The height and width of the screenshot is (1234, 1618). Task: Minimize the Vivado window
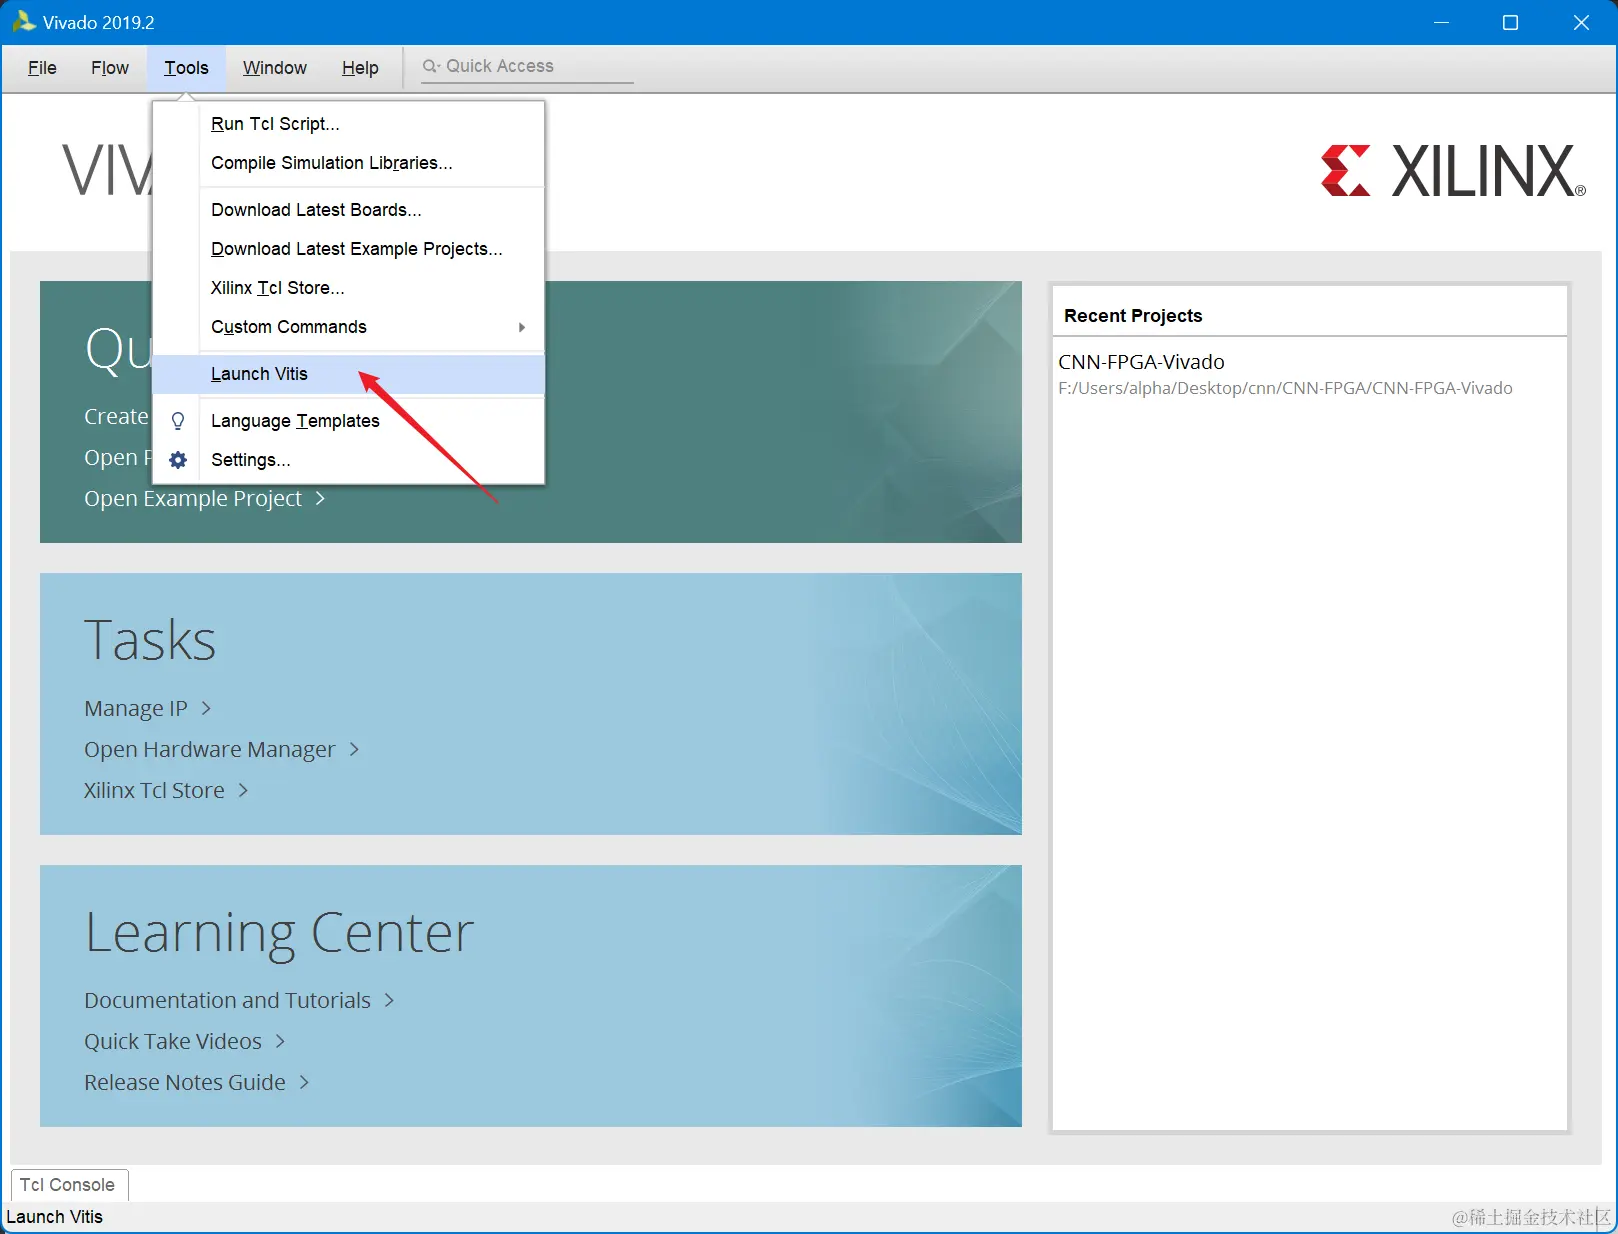(x=1441, y=22)
